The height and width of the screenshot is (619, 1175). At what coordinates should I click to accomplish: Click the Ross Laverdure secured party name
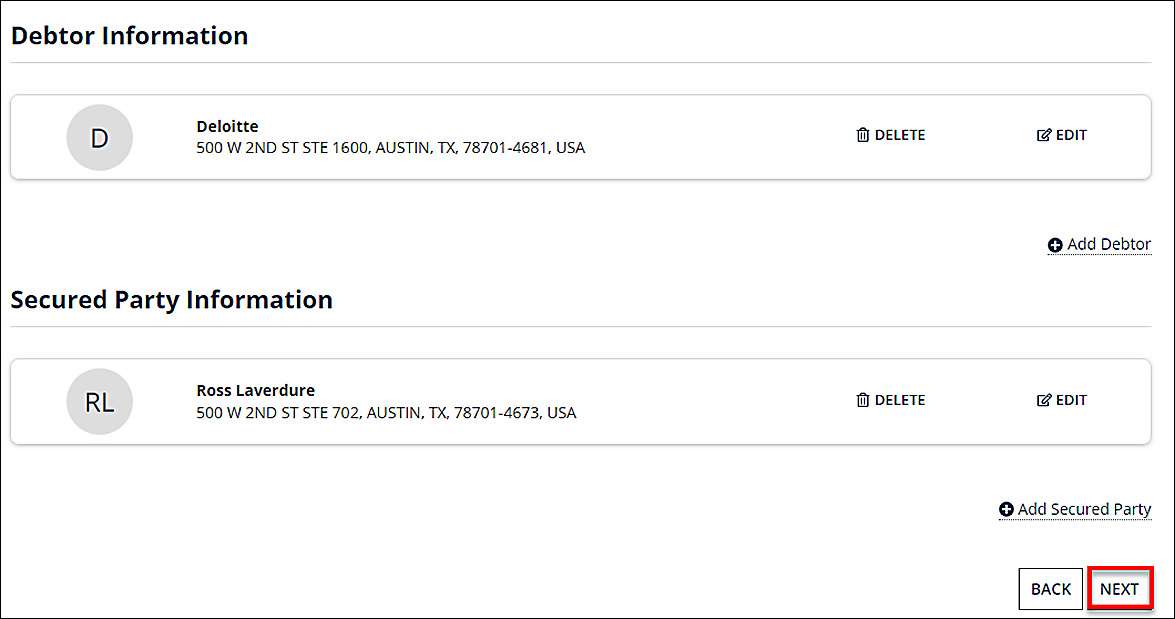click(x=255, y=390)
